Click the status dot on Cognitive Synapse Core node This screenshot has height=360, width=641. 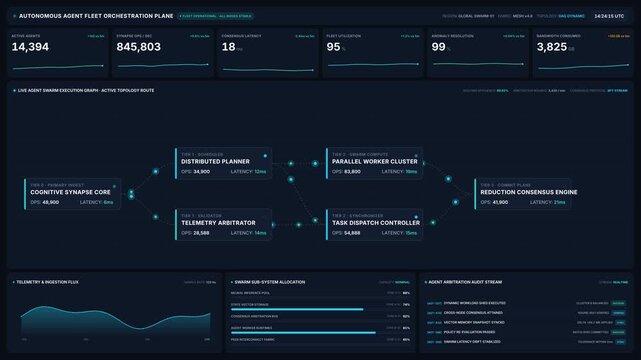(114, 186)
